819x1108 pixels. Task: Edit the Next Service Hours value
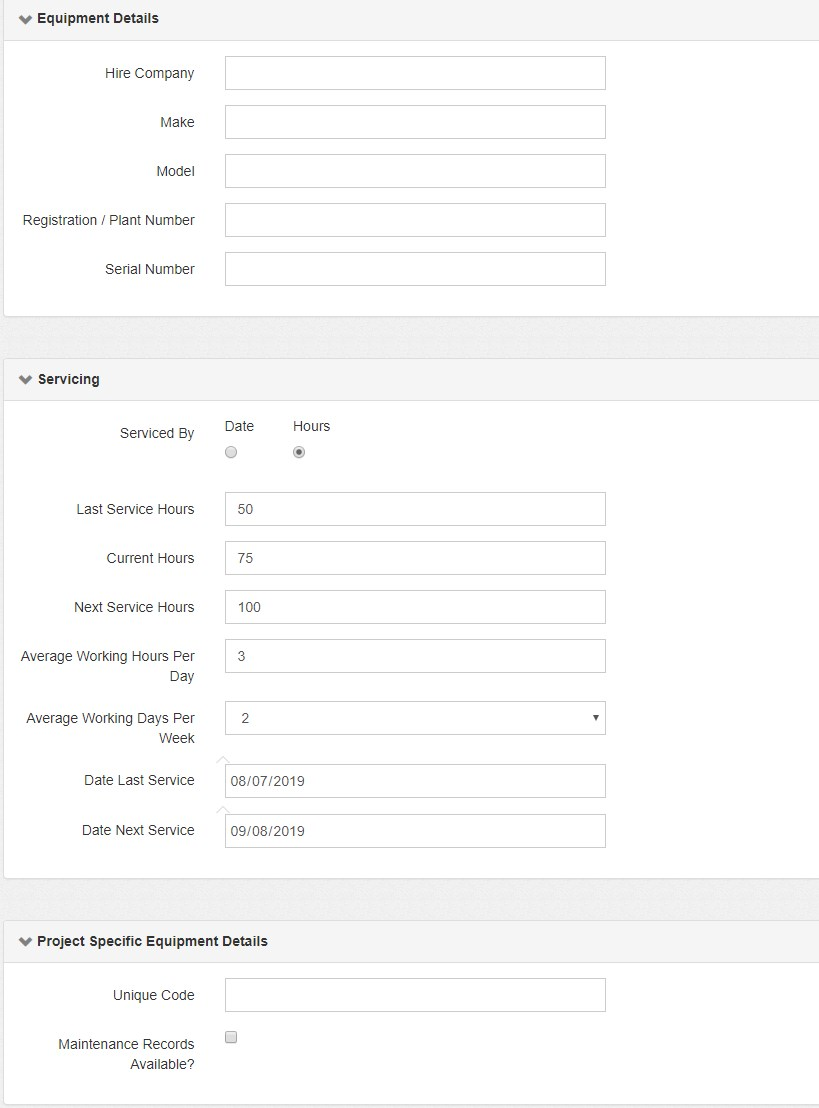[415, 607]
